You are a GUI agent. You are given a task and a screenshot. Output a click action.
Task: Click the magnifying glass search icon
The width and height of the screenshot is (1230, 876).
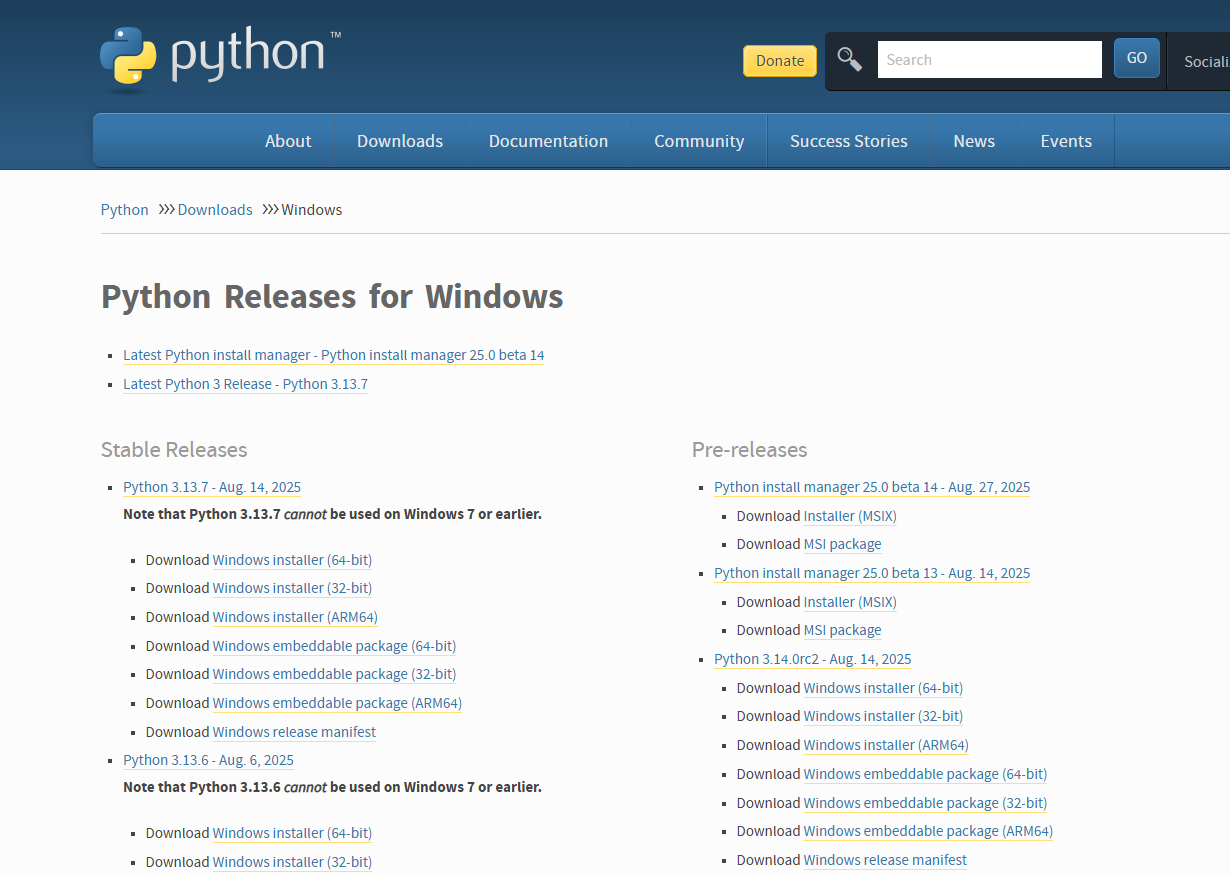(850, 59)
